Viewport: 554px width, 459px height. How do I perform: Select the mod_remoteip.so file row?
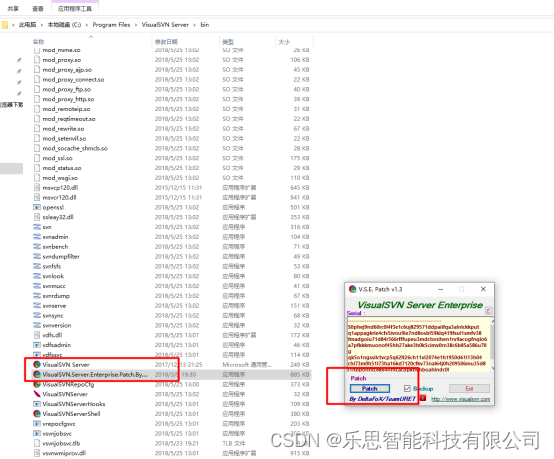tap(171, 109)
